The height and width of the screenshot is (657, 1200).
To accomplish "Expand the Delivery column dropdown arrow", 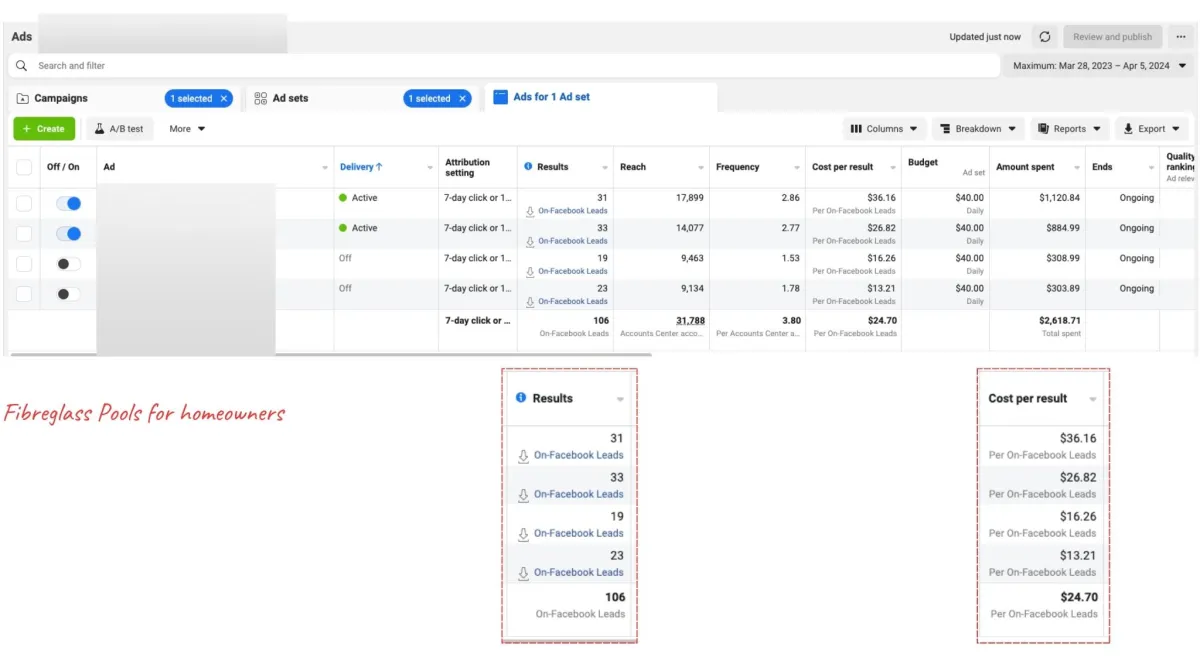I will pyautogui.click(x=430, y=168).
